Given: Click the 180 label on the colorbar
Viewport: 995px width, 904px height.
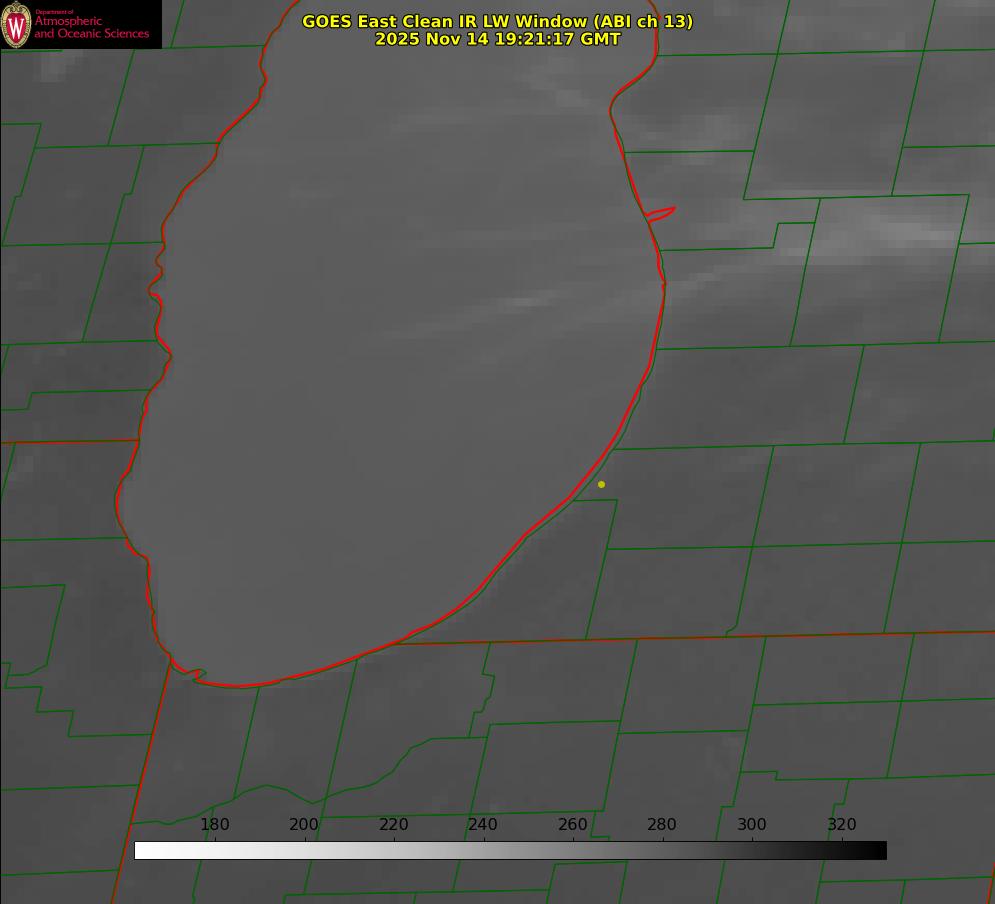Looking at the screenshot, I should pos(215,825).
